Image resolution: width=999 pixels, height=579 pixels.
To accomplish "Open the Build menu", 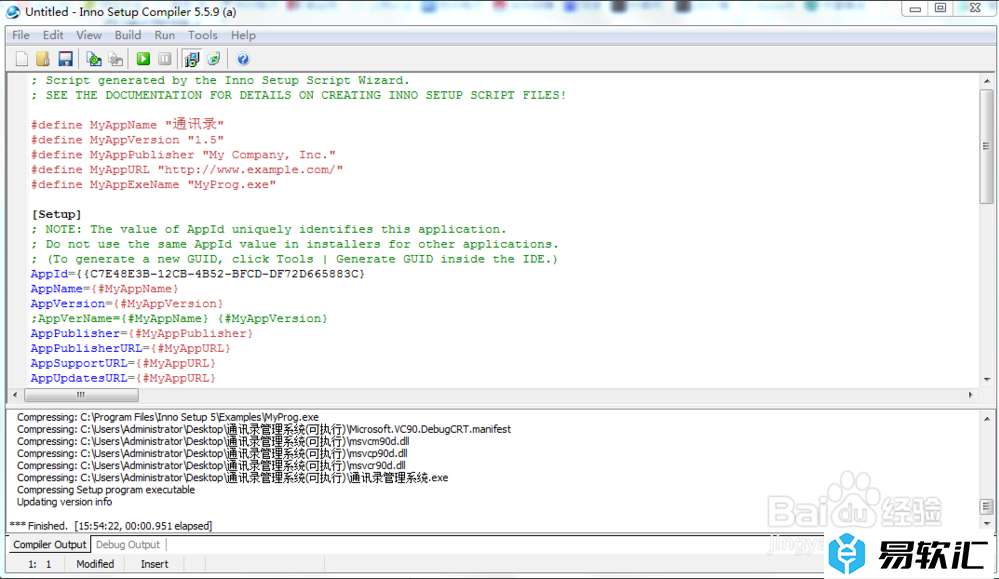I will point(127,35).
